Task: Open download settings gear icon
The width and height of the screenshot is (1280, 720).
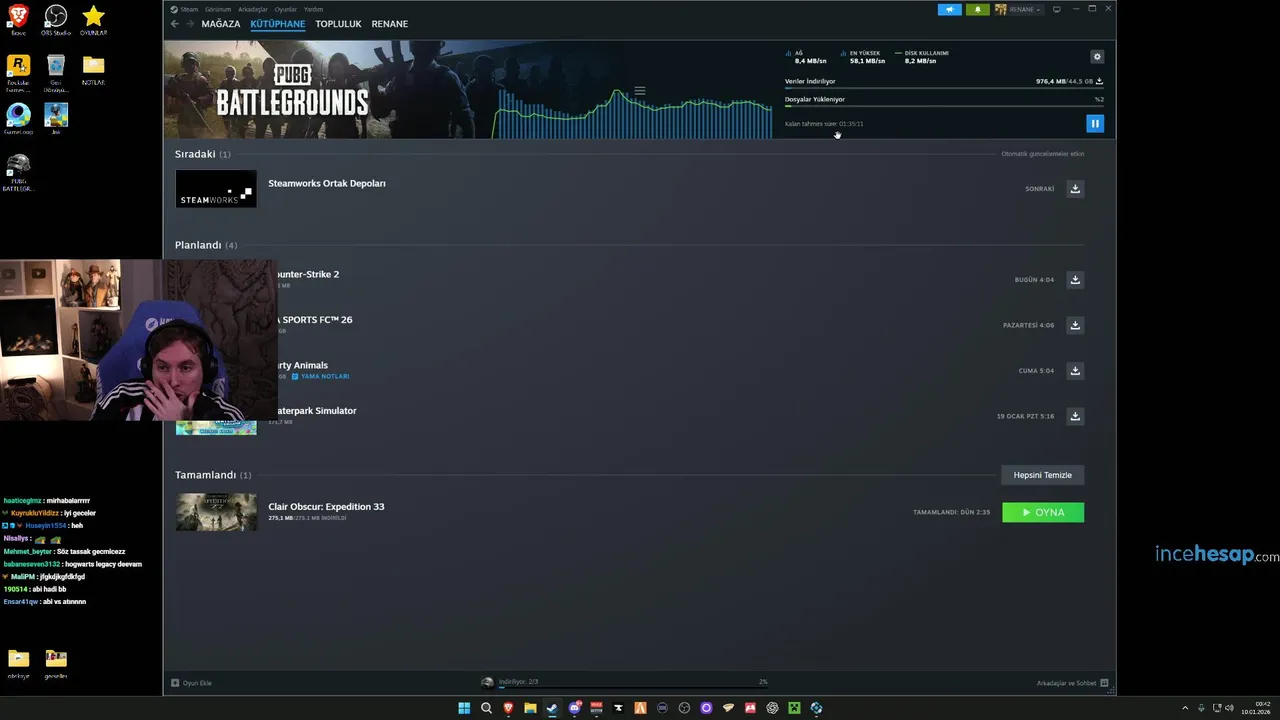Action: (1097, 57)
